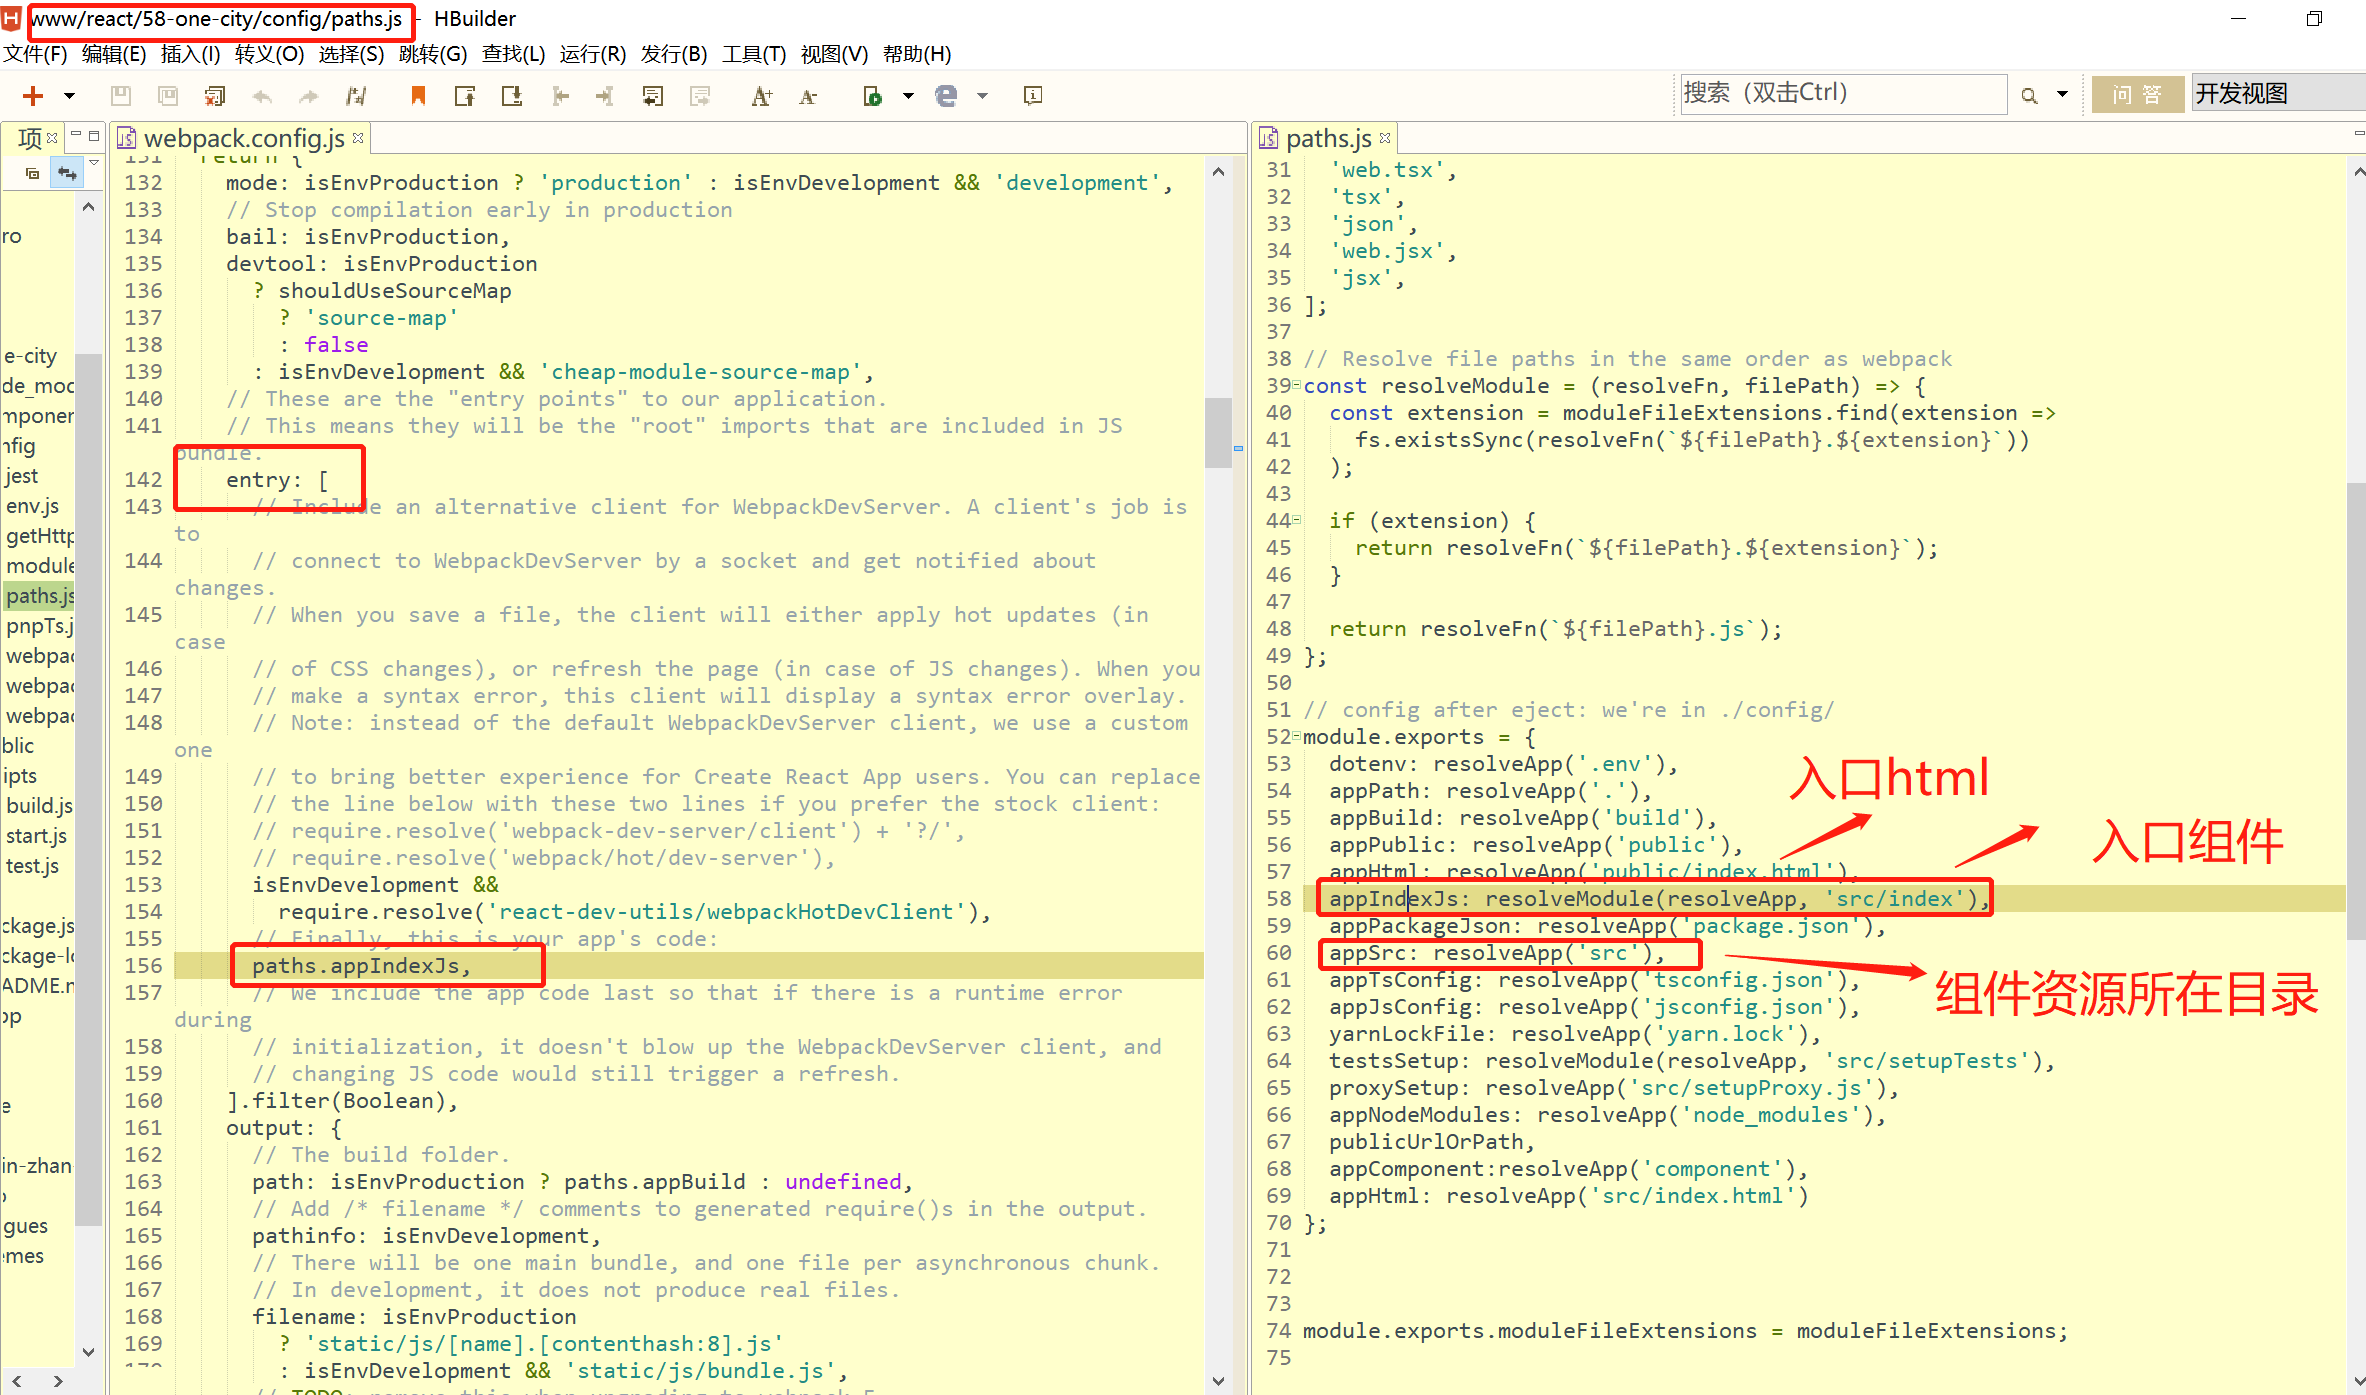Open the browser icon dropdown arrow

coord(982,96)
